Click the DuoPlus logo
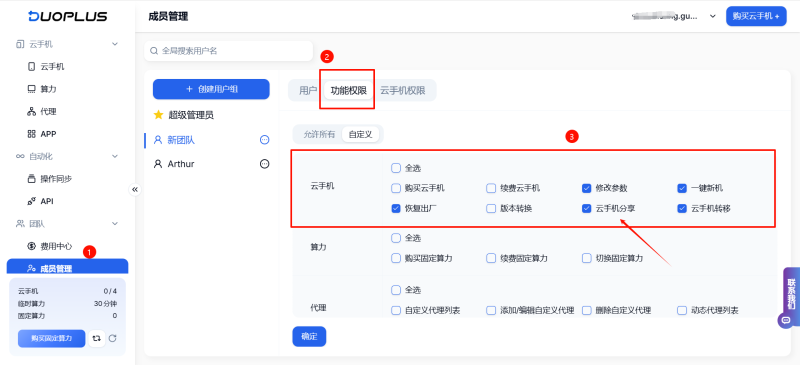 point(68,16)
